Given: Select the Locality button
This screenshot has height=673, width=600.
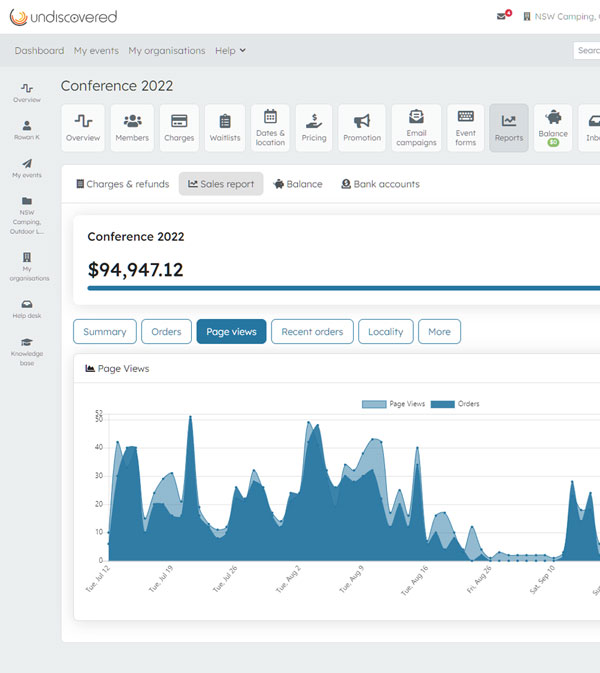Looking at the screenshot, I should [386, 332].
